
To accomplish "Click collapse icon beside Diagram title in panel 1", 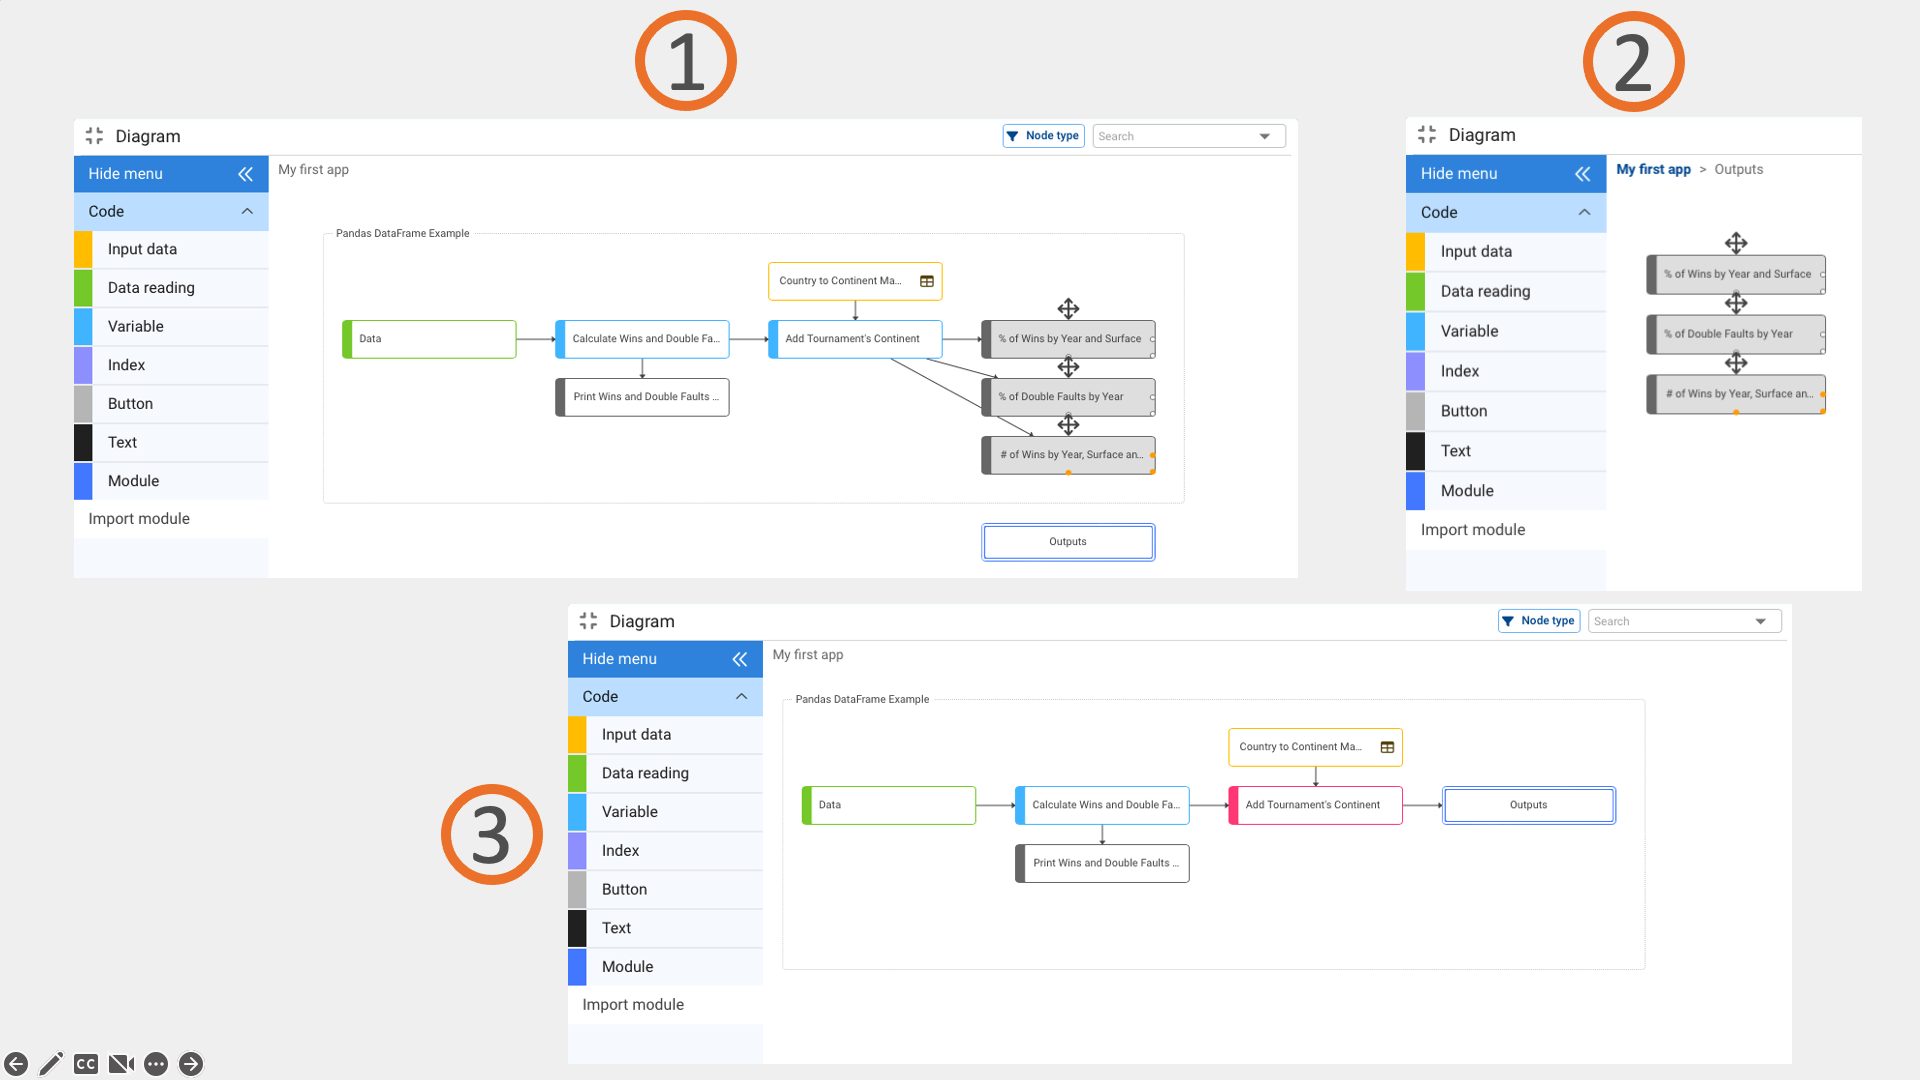I will 94,136.
